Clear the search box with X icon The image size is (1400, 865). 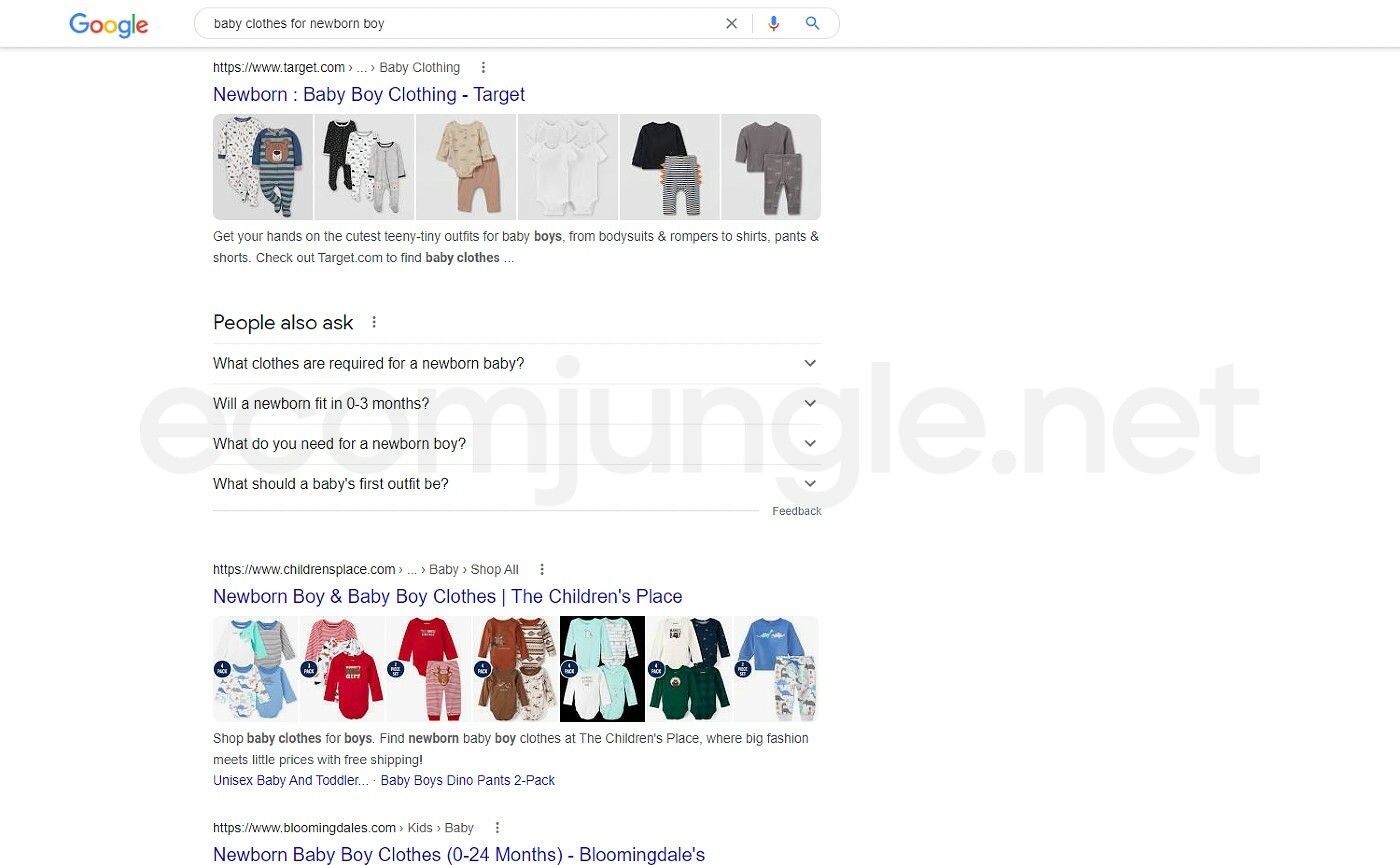tap(731, 23)
